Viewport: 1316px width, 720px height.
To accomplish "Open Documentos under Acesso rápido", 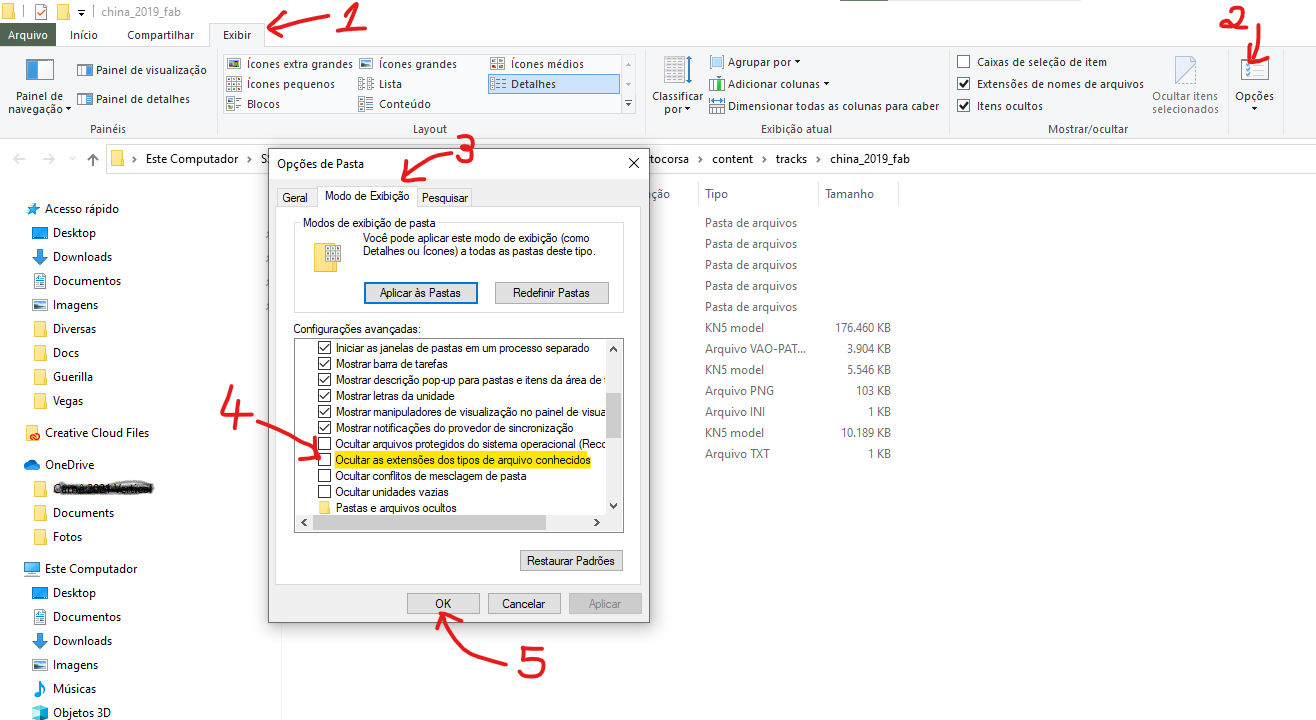I will click(x=76, y=281).
